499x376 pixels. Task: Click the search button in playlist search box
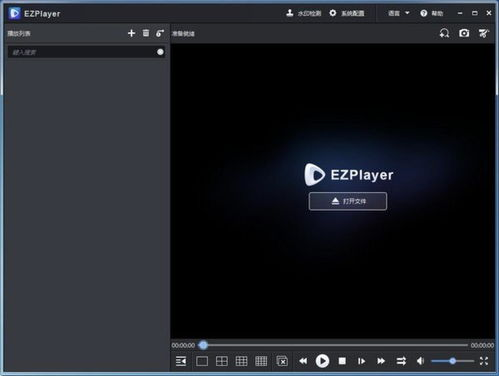click(x=160, y=52)
